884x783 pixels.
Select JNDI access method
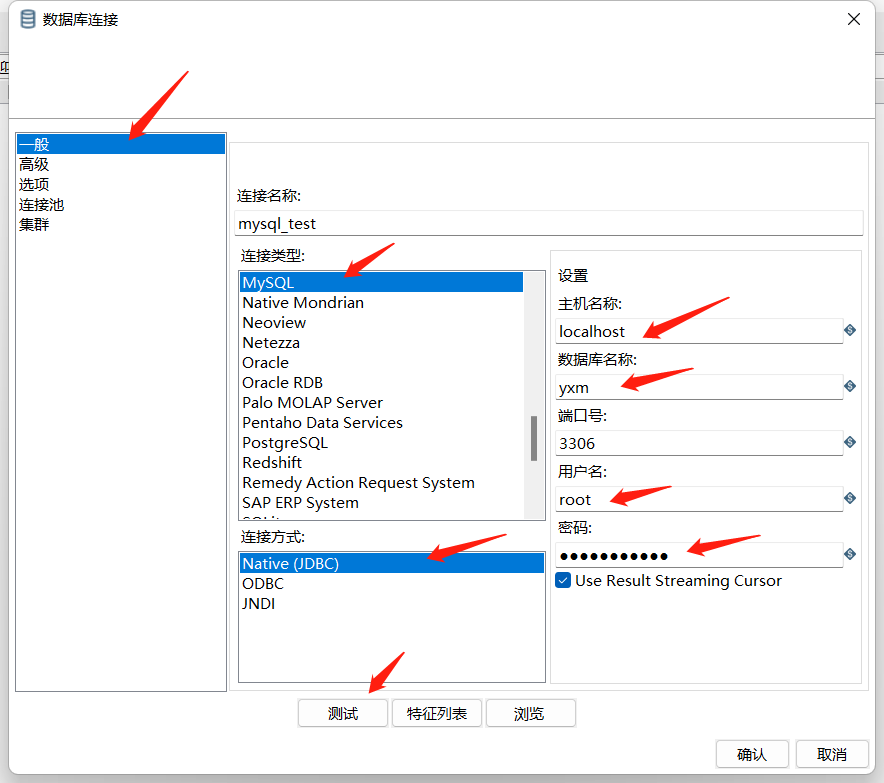click(392, 603)
